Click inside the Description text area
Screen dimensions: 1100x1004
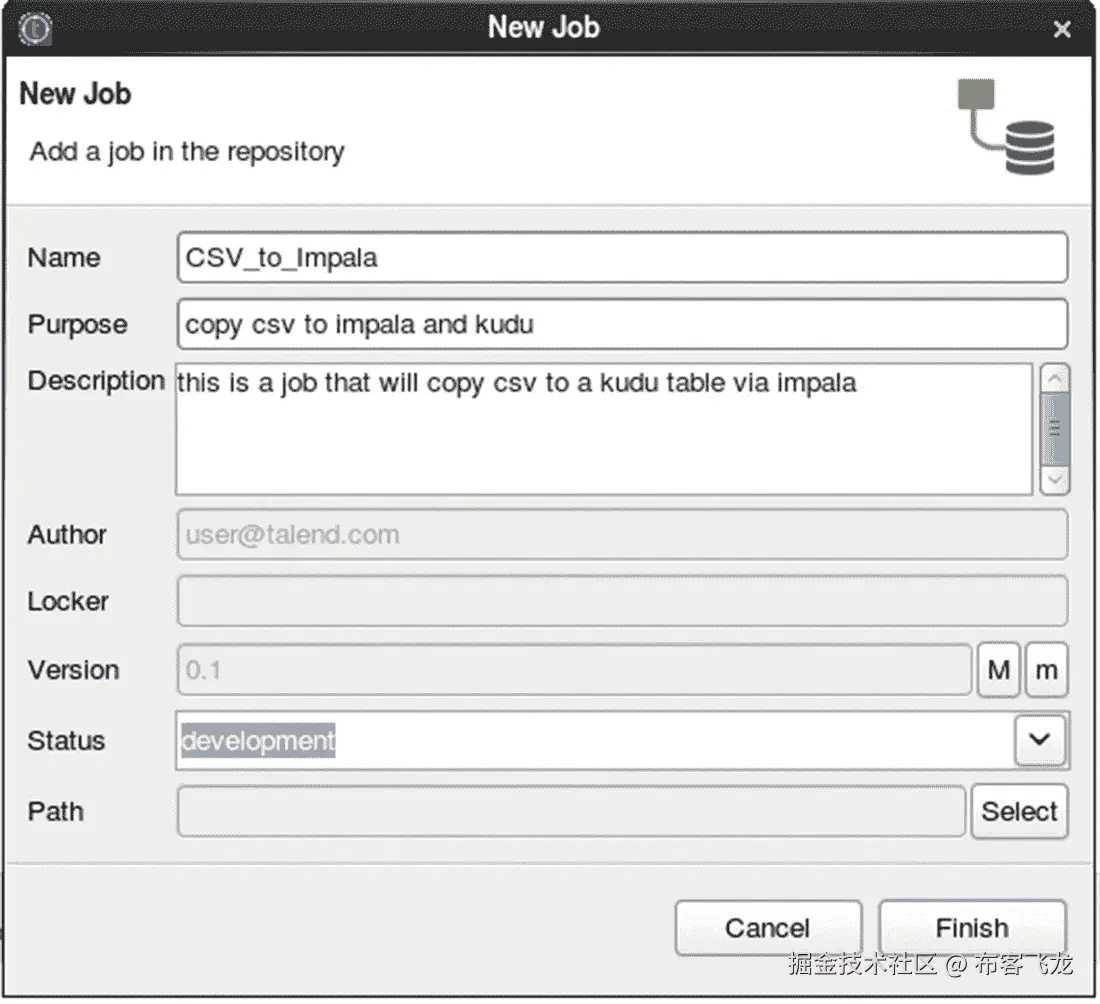pyautogui.click(x=604, y=429)
